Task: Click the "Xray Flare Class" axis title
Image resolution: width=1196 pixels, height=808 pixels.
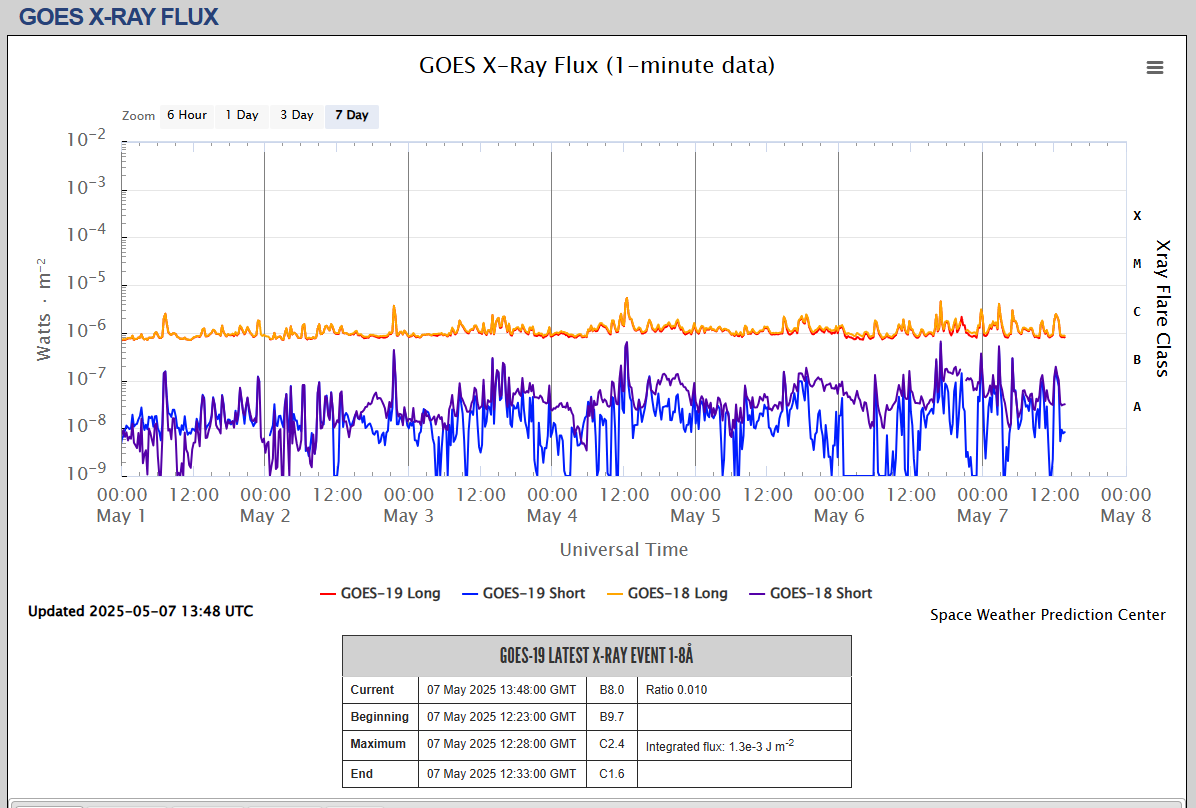Action: coord(1162,308)
